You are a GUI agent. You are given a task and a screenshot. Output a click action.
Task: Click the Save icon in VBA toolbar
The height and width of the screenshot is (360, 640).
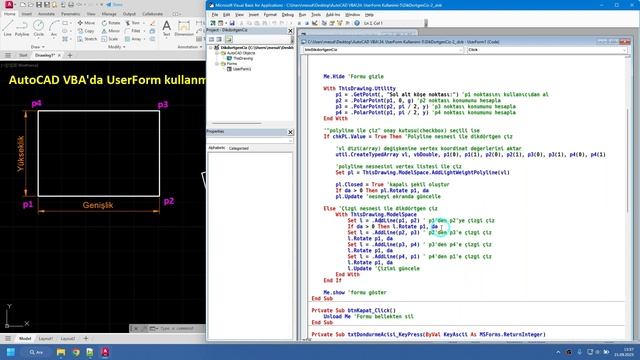pos(232,23)
